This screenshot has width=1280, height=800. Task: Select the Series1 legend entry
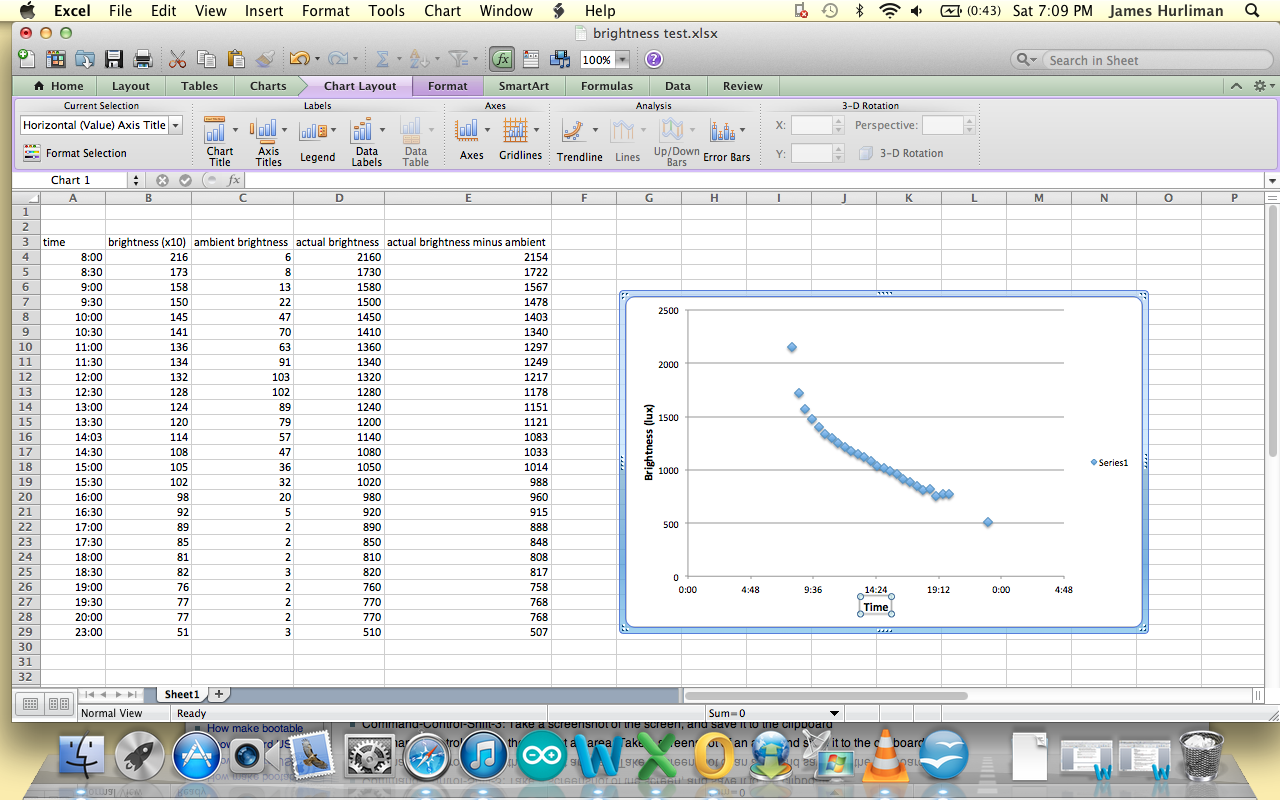[1109, 462]
